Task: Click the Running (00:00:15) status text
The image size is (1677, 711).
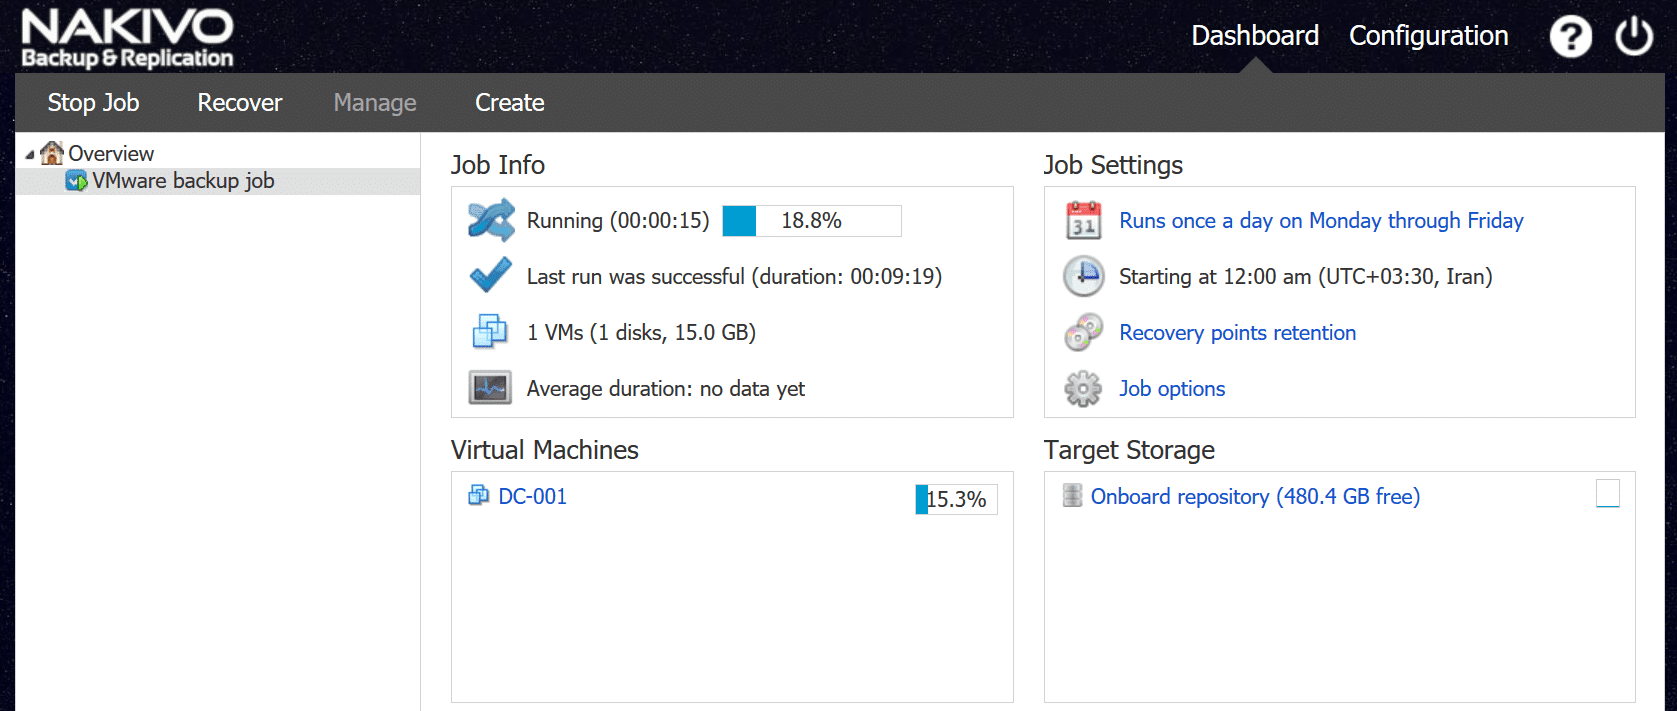Action: pyautogui.click(x=618, y=220)
